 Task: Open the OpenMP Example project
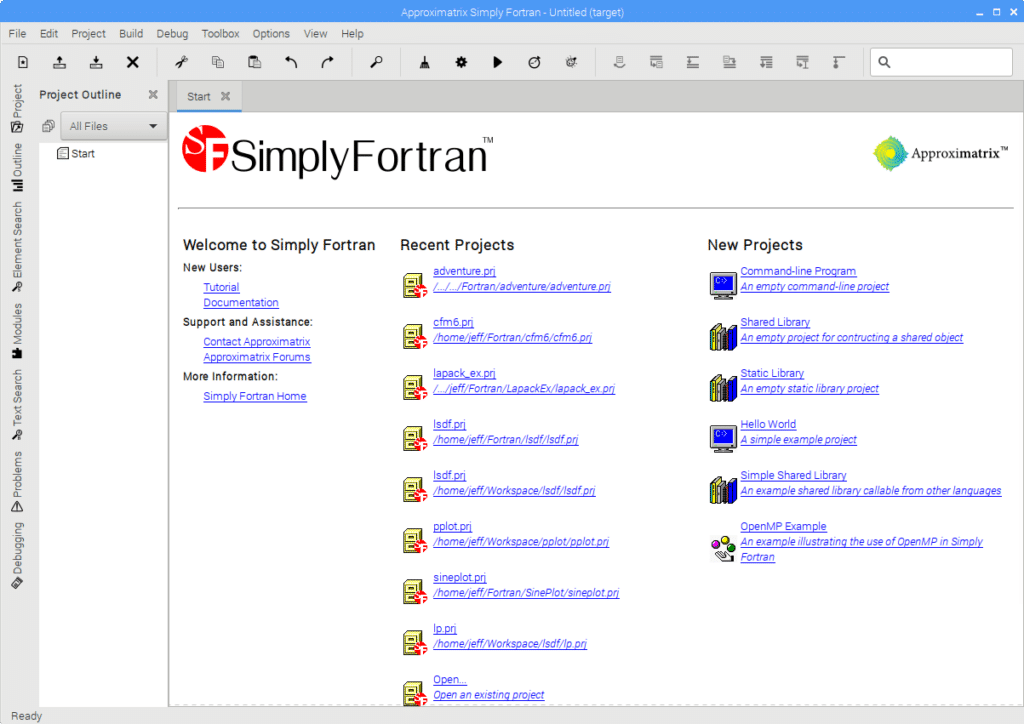pos(783,526)
